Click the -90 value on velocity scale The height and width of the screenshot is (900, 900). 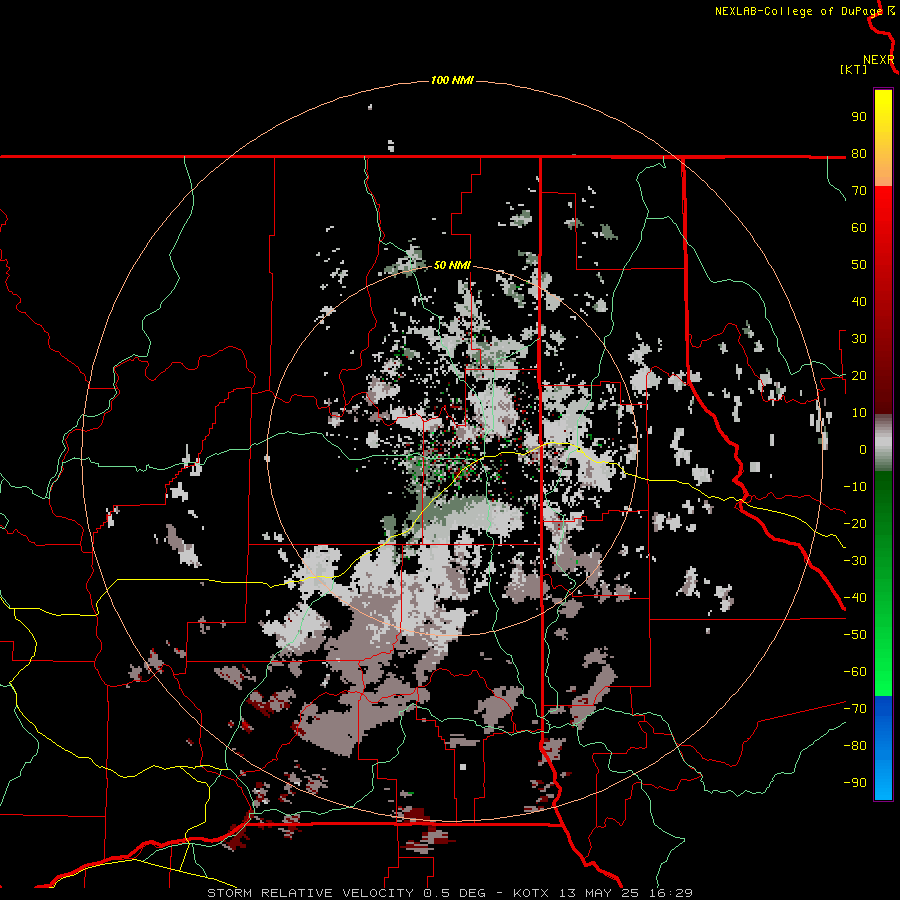[x=855, y=783]
